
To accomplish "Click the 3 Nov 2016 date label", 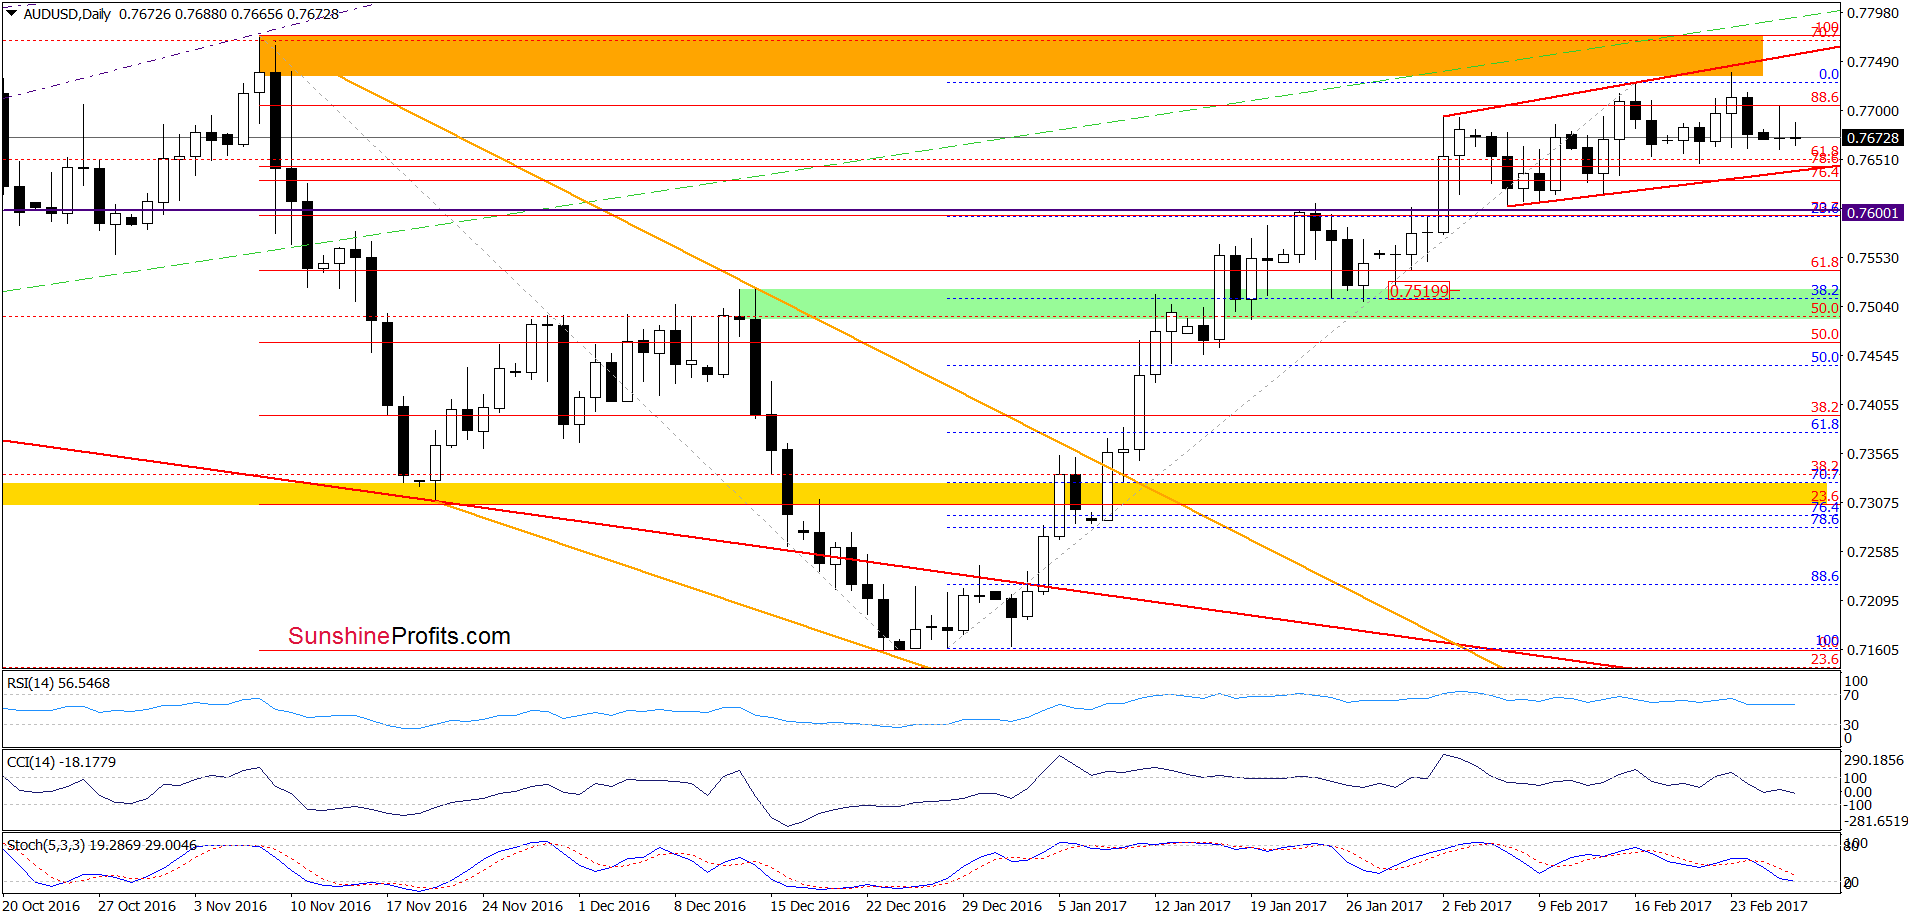I will 231,906.
